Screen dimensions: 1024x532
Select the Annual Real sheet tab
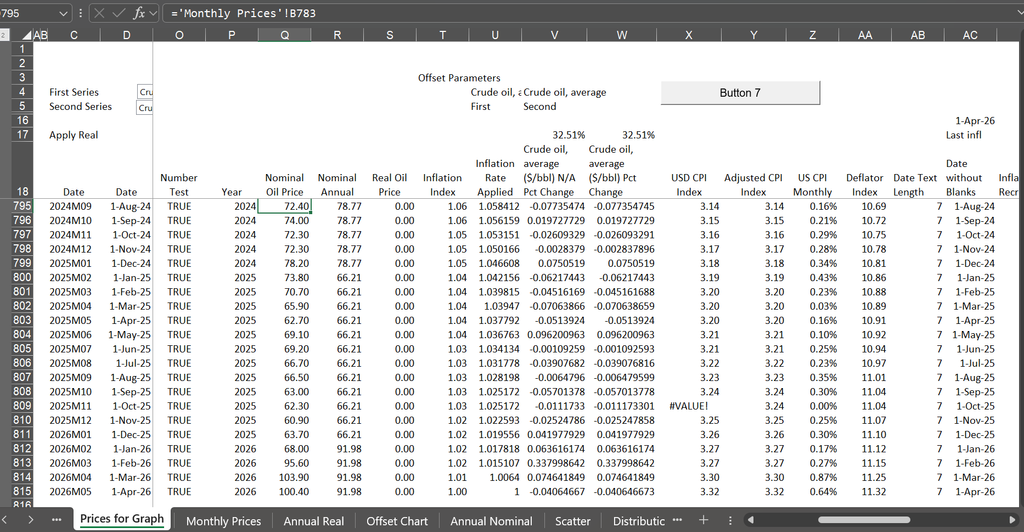click(x=313, y=521)
